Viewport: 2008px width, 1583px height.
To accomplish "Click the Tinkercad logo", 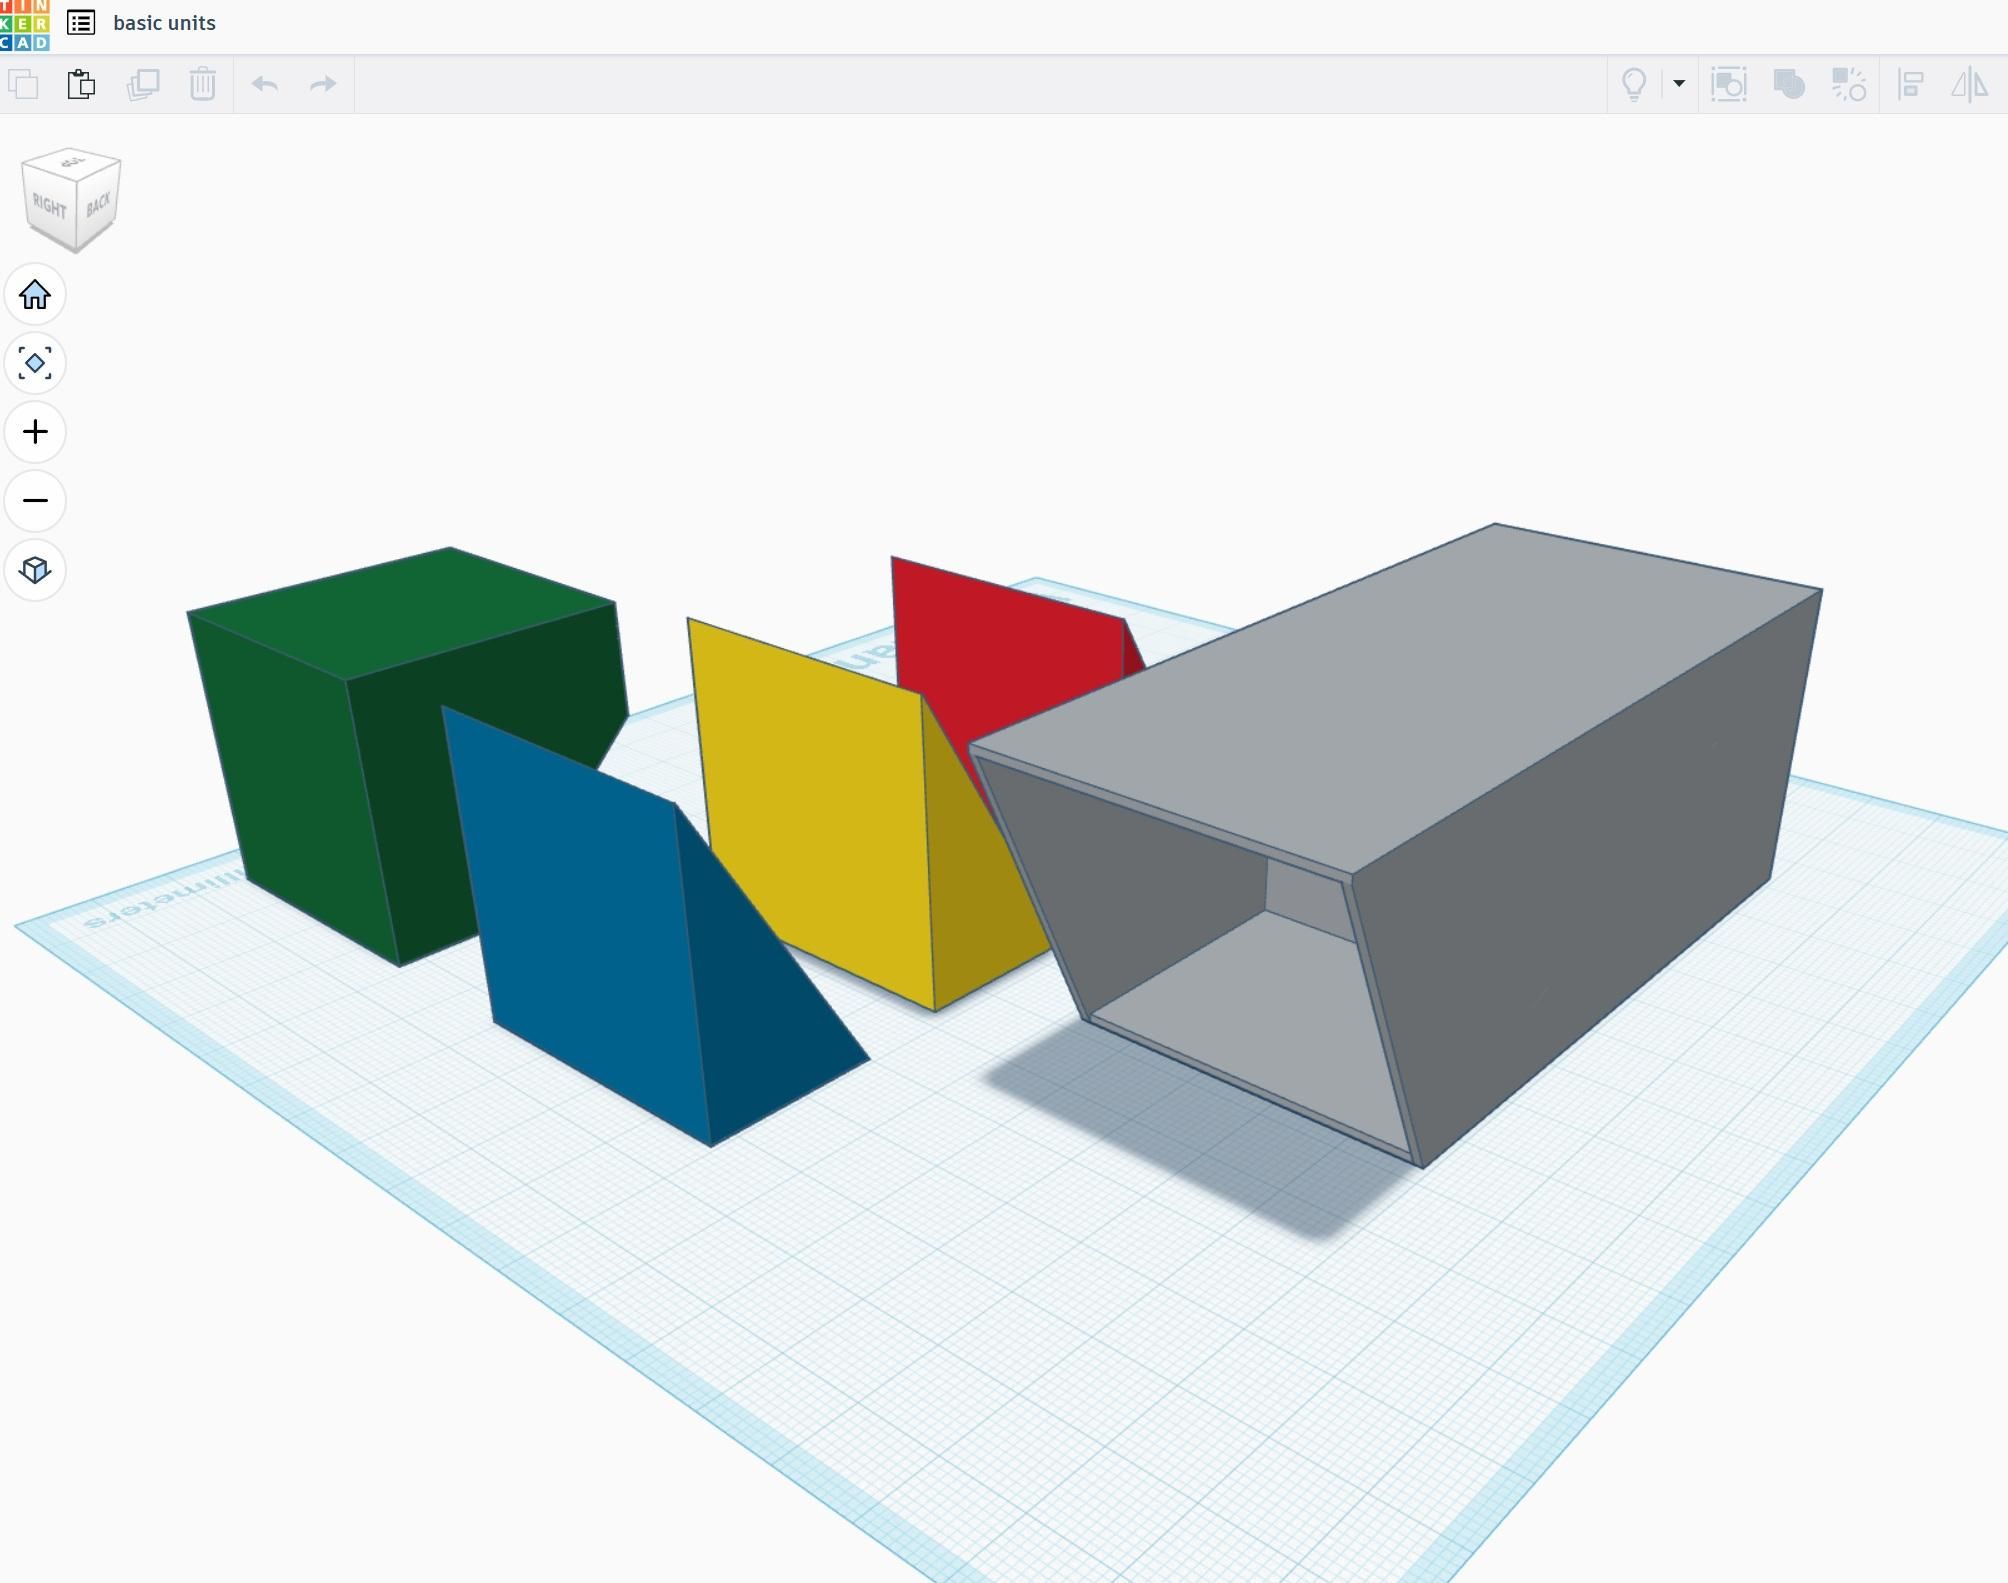I will coord(24,25).
